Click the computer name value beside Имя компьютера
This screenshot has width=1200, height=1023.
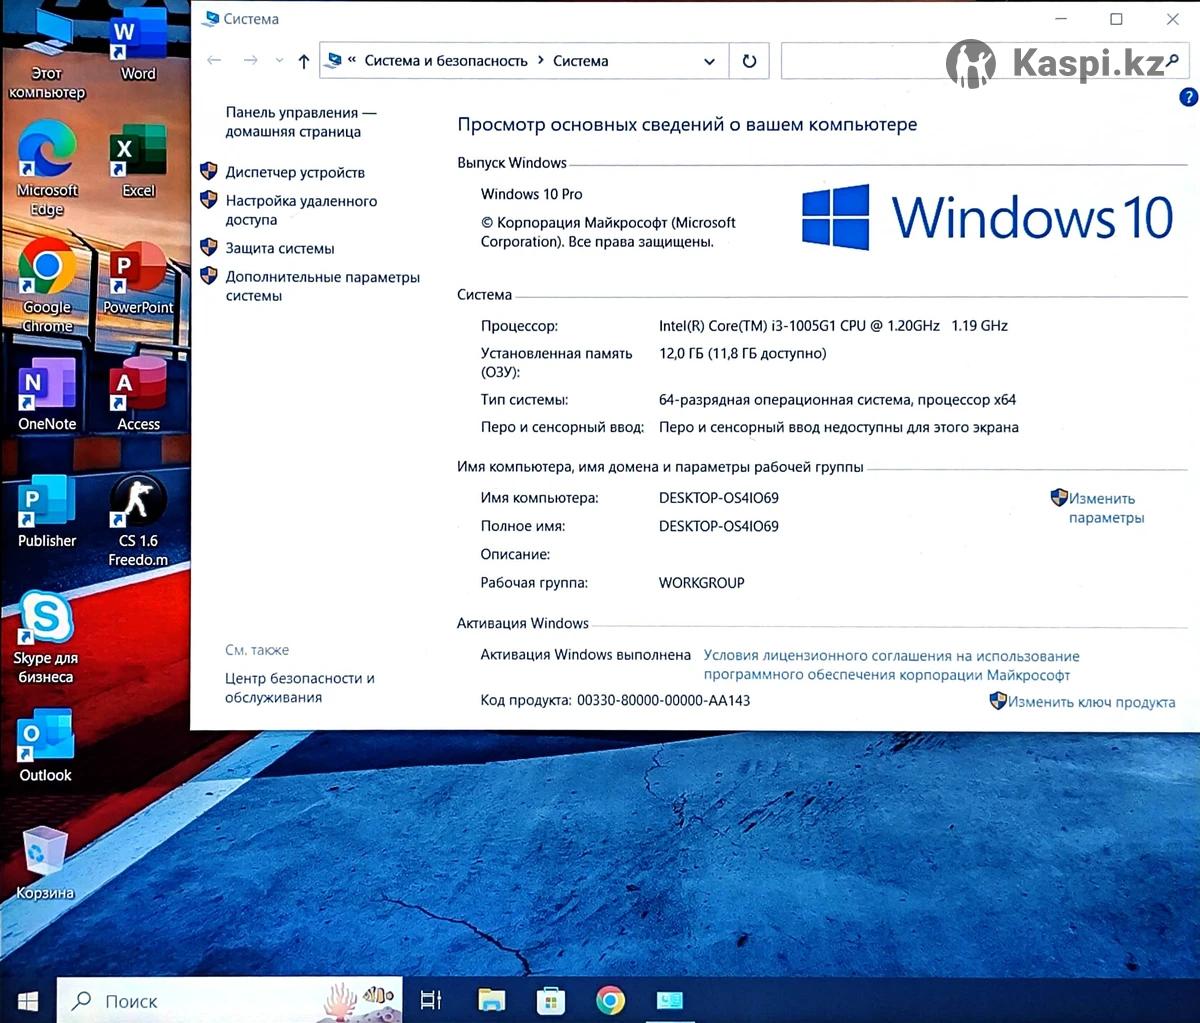click(718, 498)
